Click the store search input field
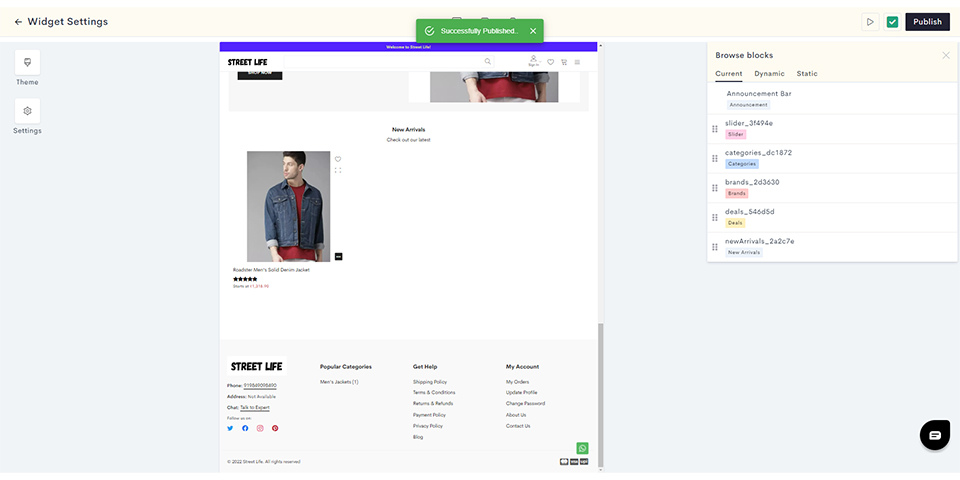 point(389,61)
